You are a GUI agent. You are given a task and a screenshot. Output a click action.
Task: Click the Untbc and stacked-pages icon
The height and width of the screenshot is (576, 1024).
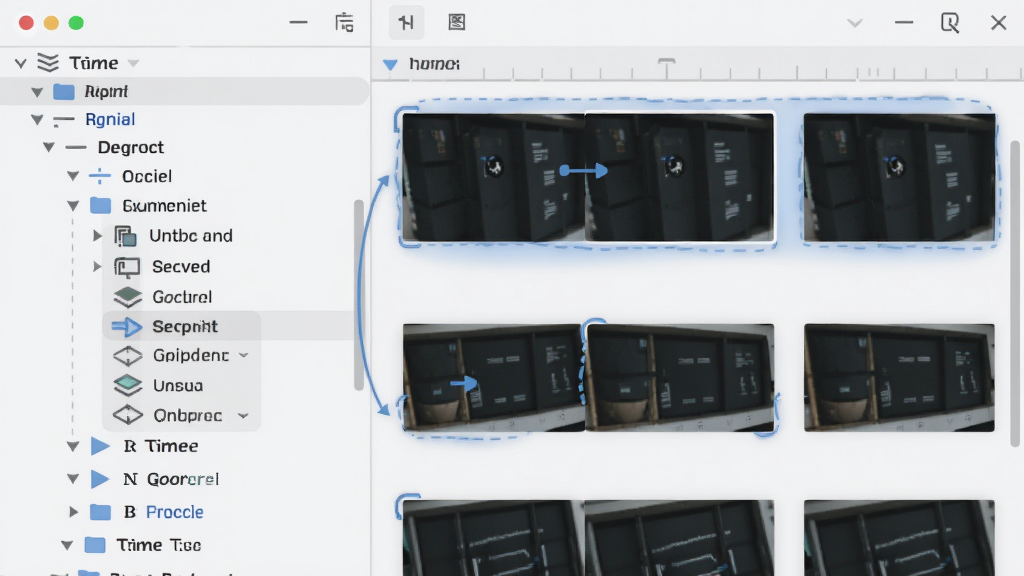[x=125, y=236]
